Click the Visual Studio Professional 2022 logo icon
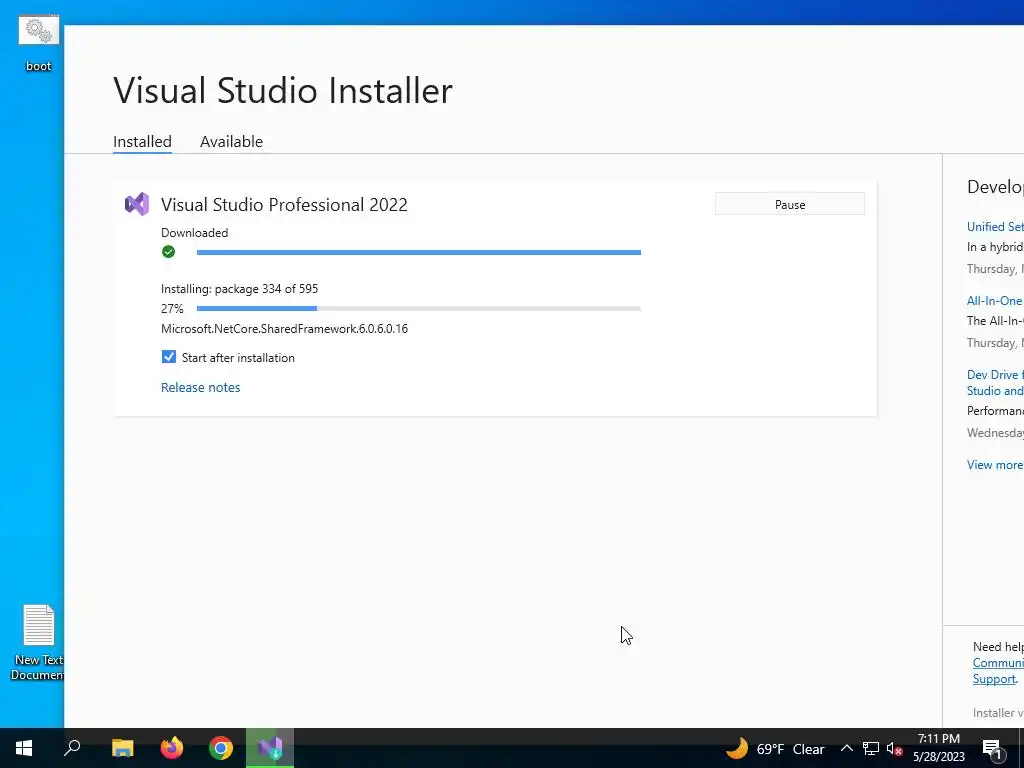This screenshot has width=1024, height=768. tap(137, 204)
